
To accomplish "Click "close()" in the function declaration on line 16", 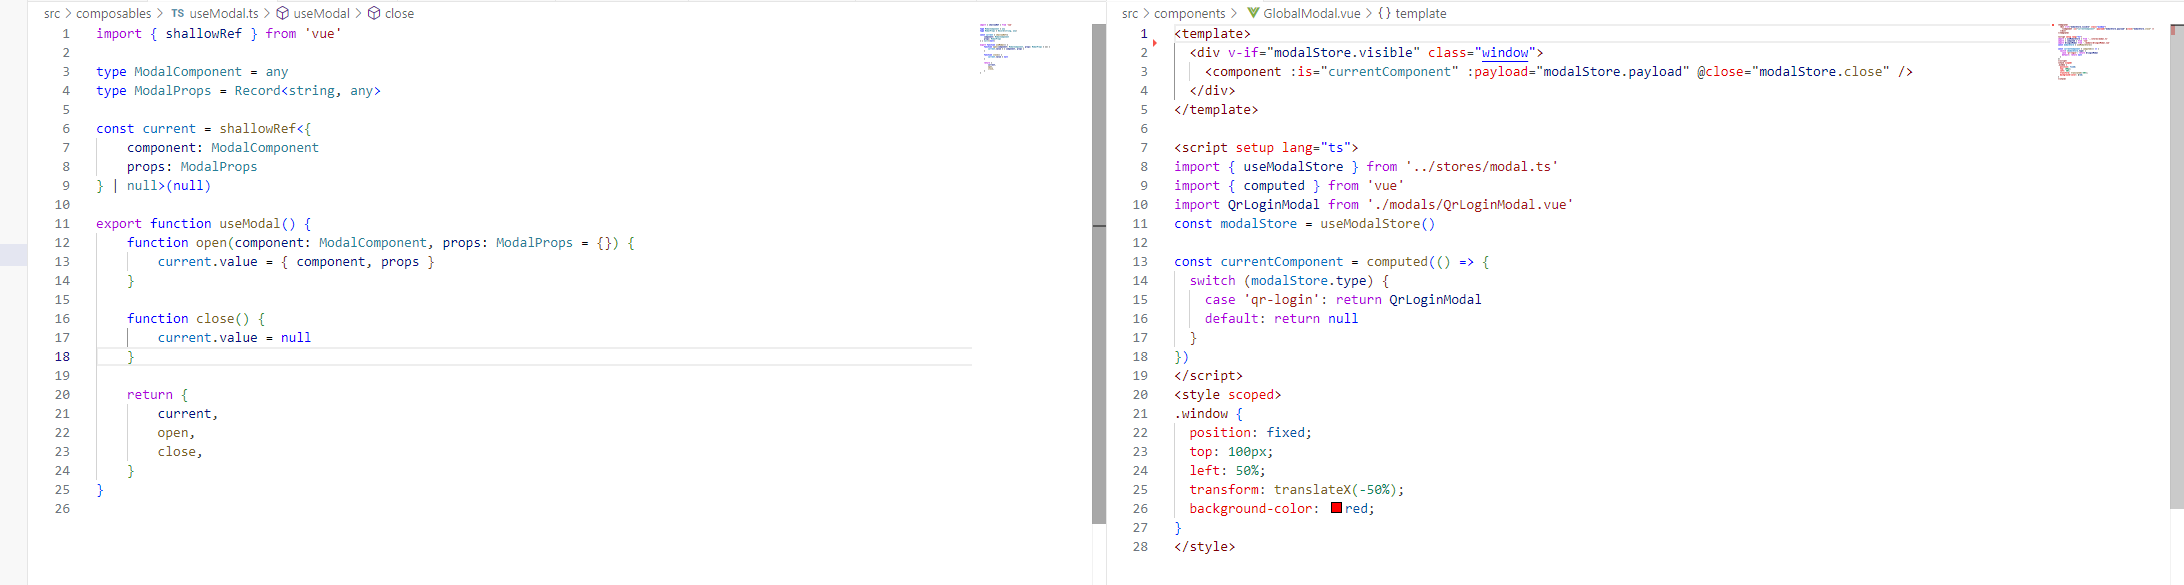I will point(222,318).
